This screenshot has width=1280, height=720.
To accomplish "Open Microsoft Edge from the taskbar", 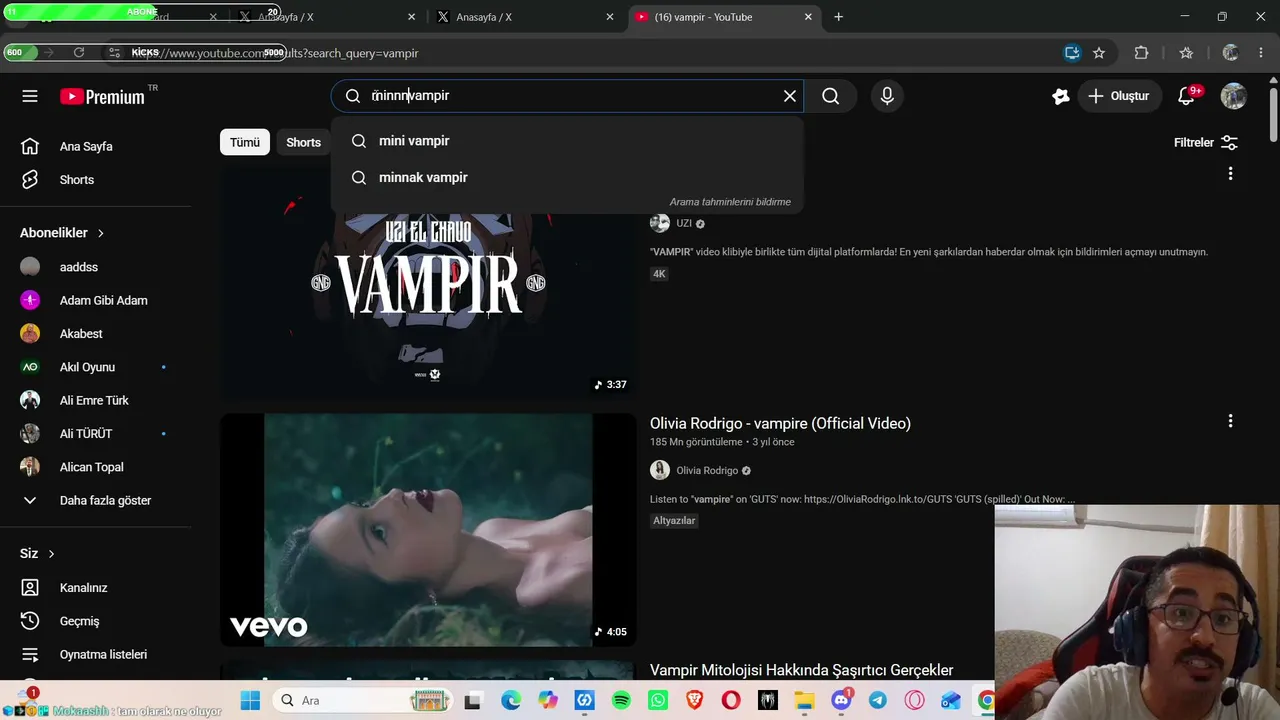I will coord(511,701).
